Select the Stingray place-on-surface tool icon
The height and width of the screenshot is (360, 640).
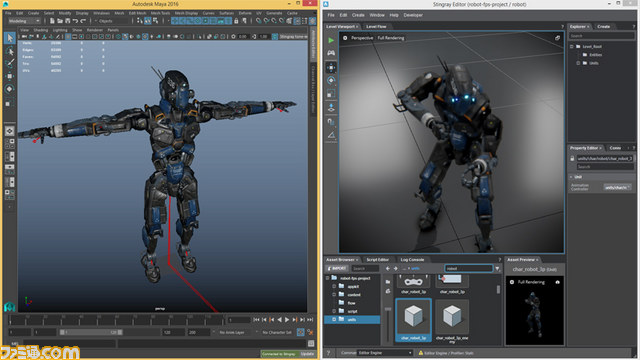(x=331, y=108)
